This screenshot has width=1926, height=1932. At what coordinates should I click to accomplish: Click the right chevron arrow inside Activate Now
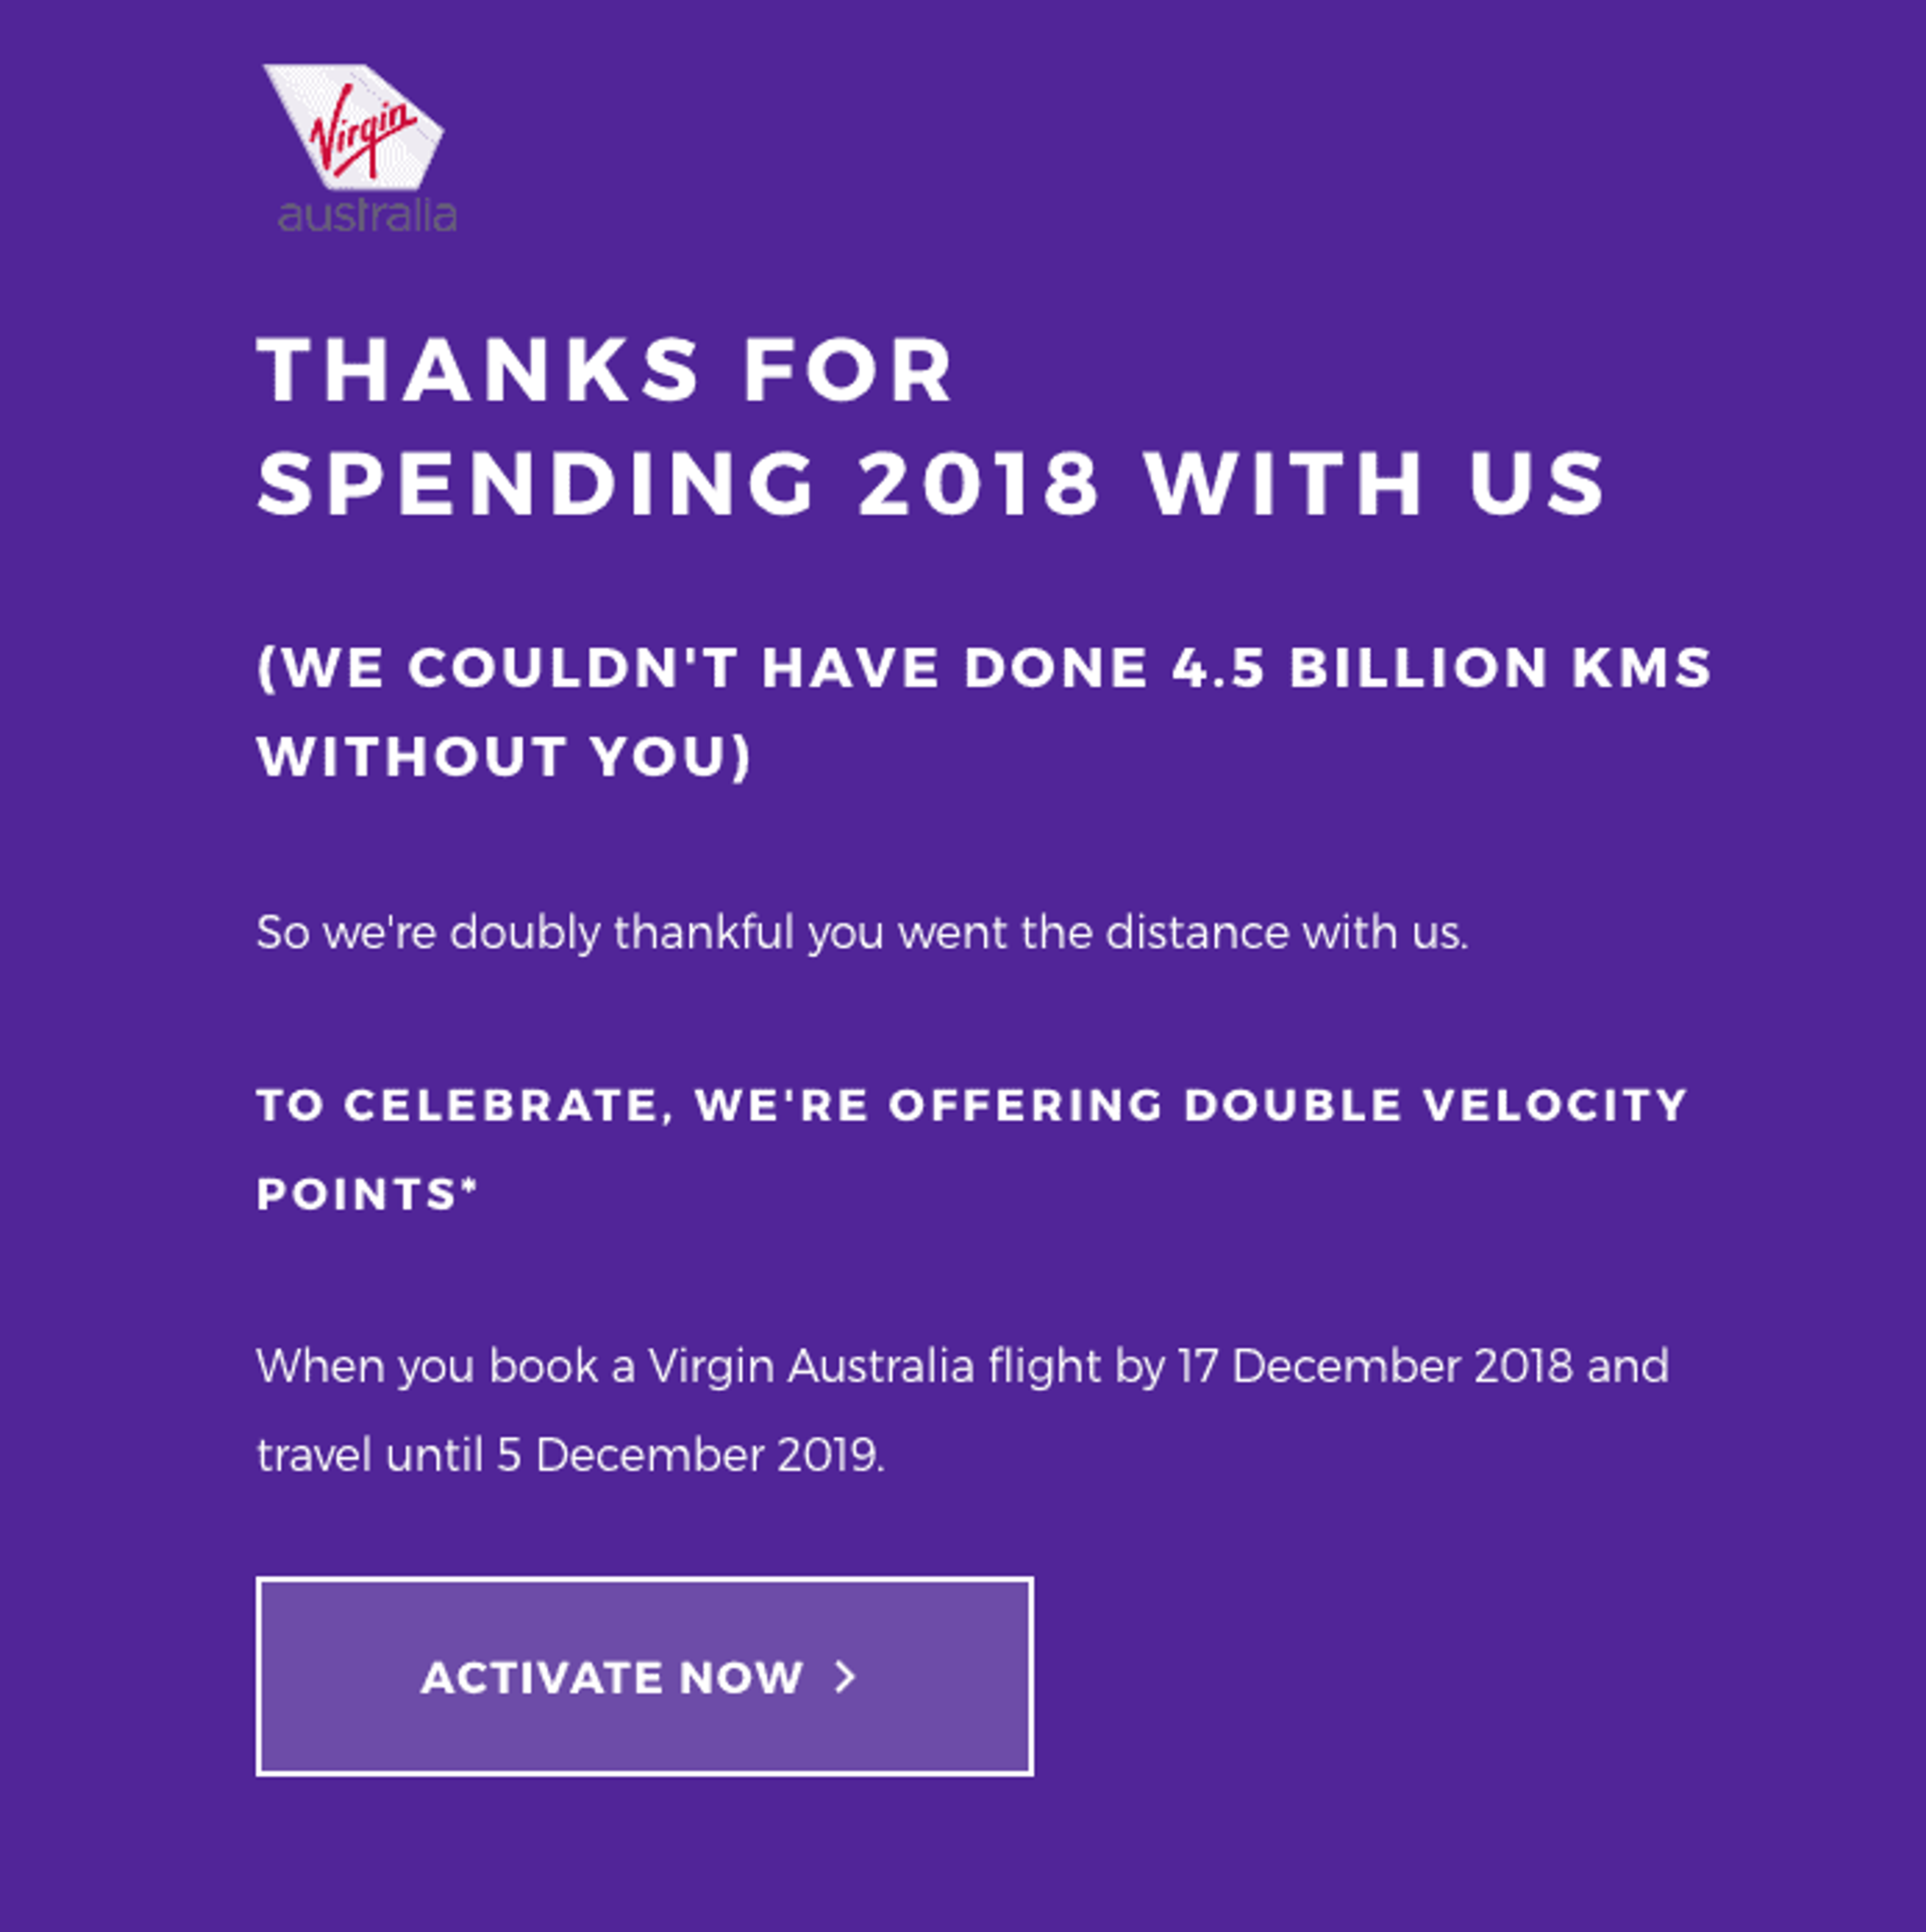(845, 1677)
